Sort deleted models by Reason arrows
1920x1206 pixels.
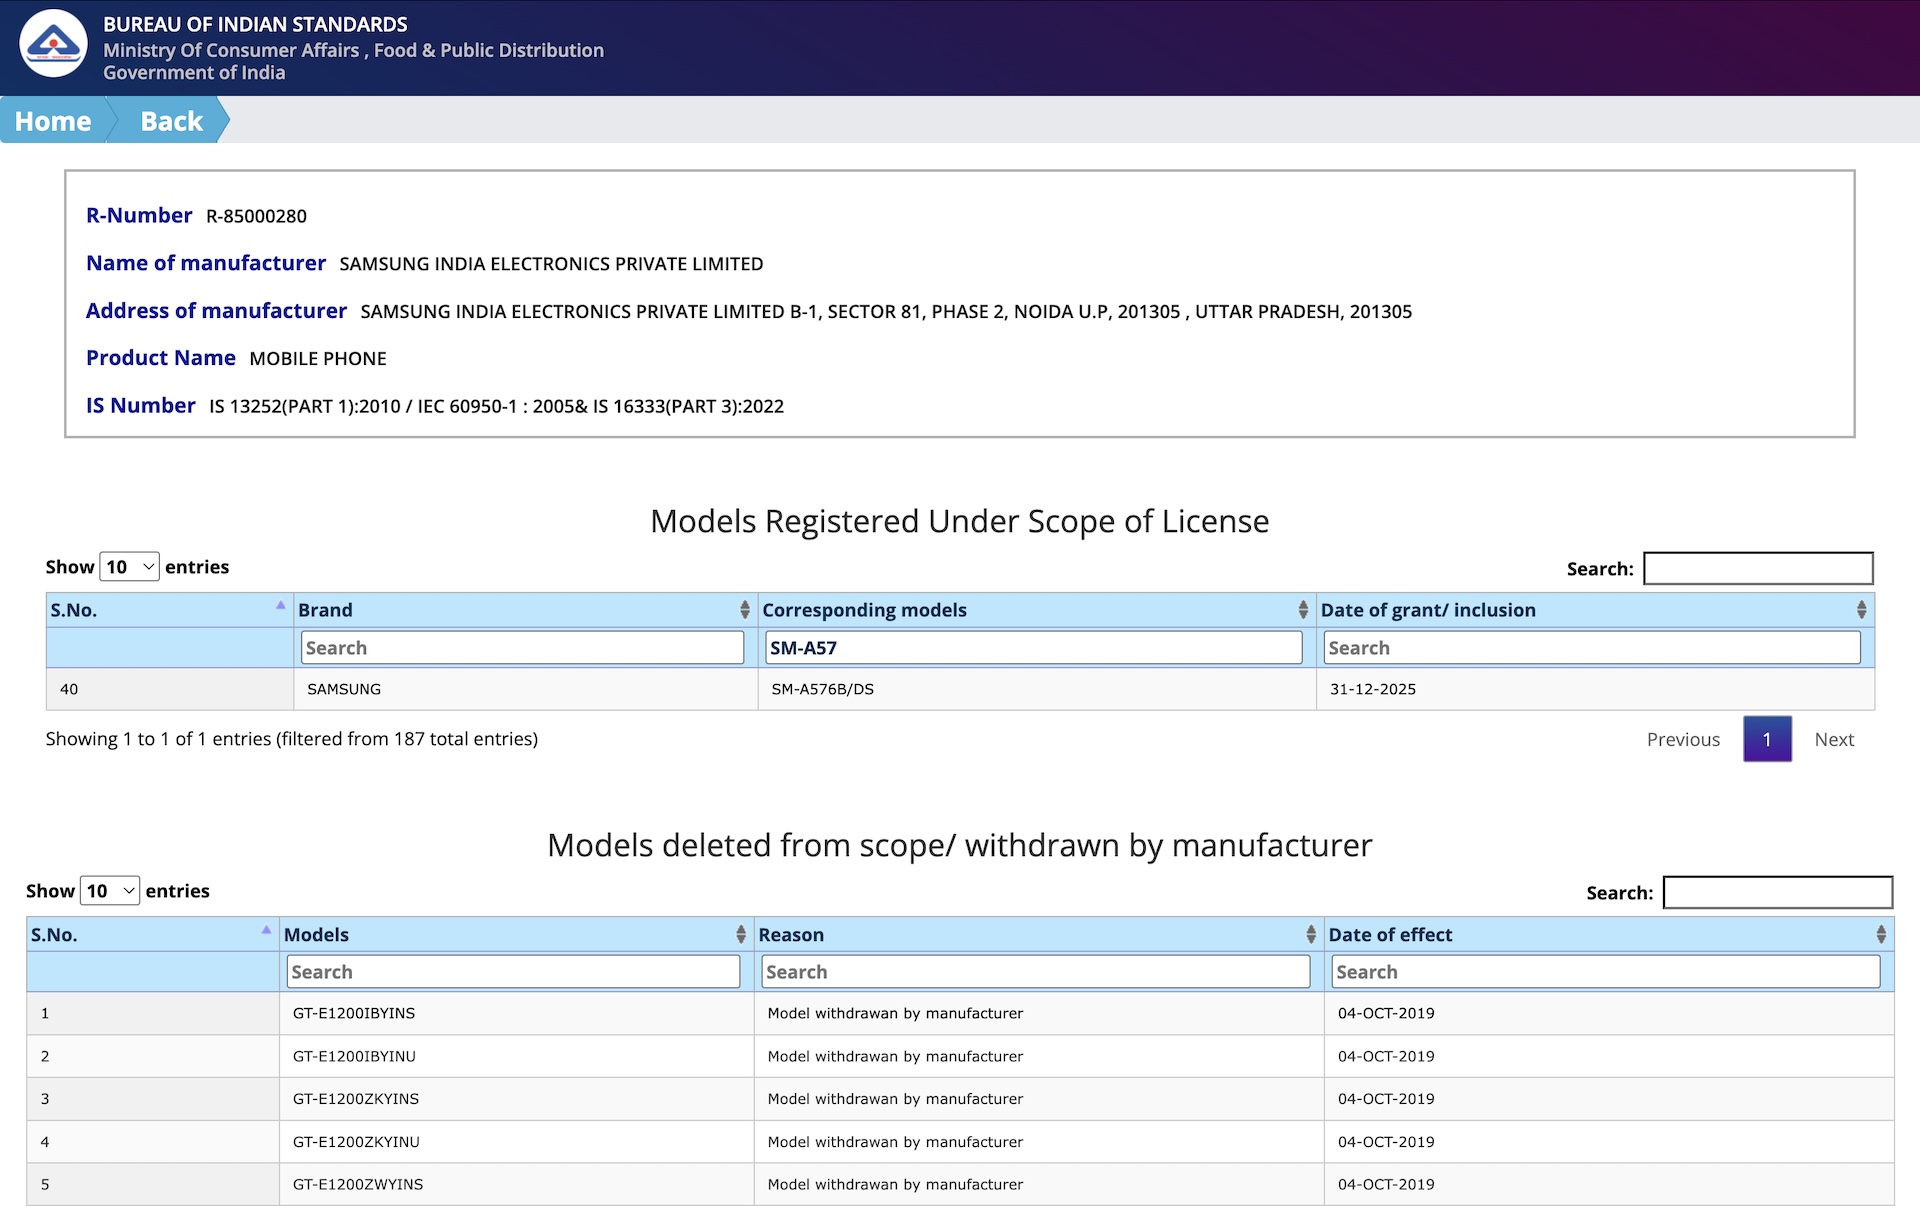(1310, 934)
